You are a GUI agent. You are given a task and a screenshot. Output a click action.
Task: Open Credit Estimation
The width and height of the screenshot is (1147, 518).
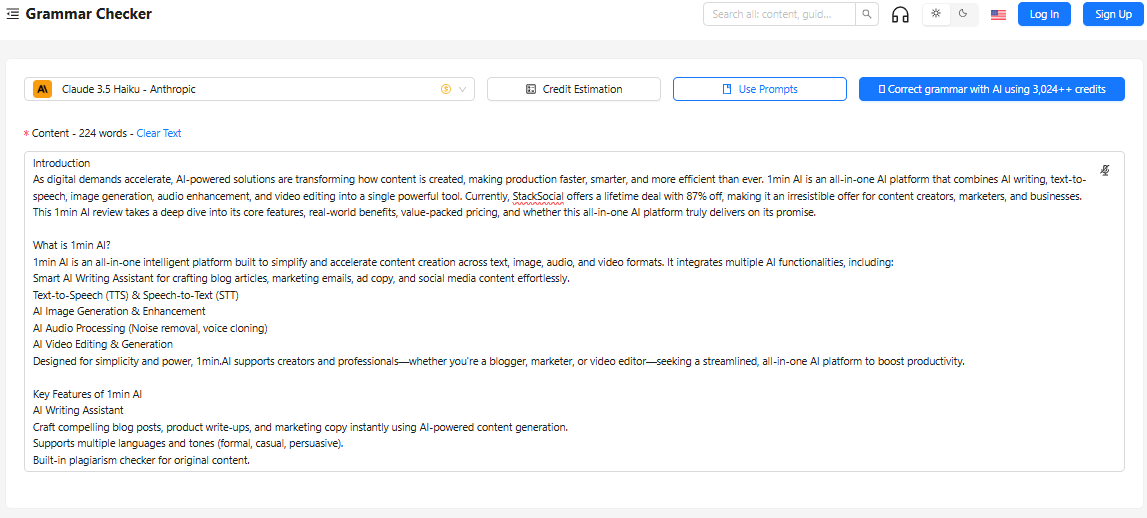click(x=574, y=89)
